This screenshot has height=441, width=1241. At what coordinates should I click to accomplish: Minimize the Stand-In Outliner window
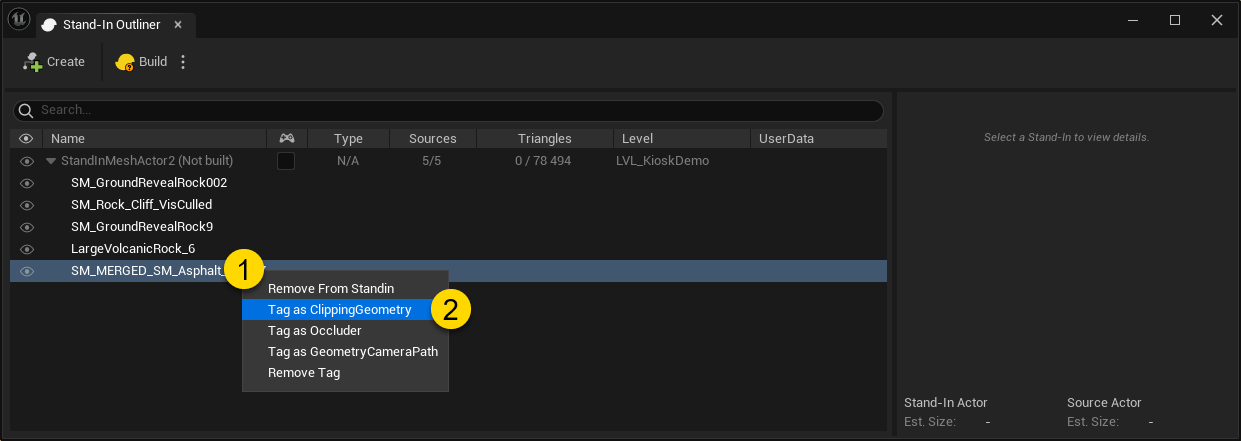[1134, 20]
